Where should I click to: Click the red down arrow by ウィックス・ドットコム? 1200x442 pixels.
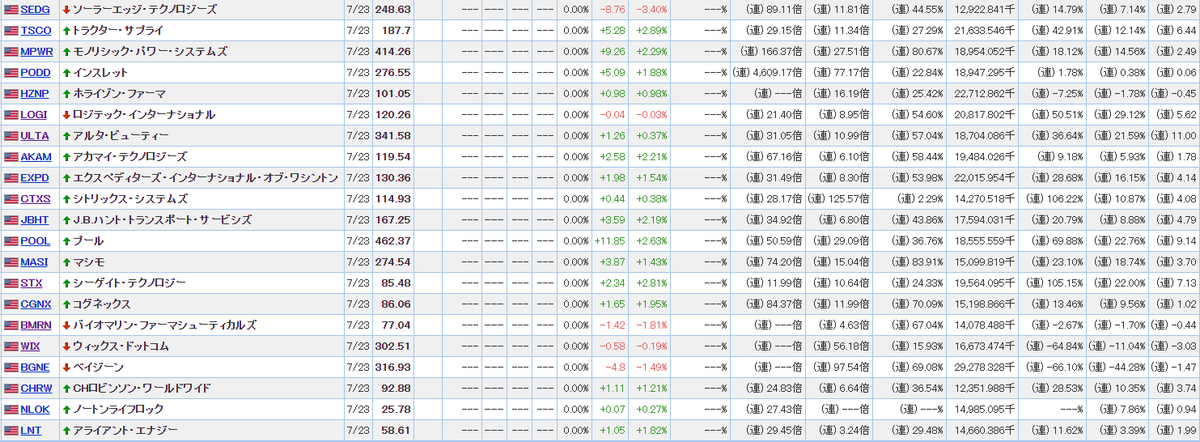pyautogui.click(x=66, y=345)
